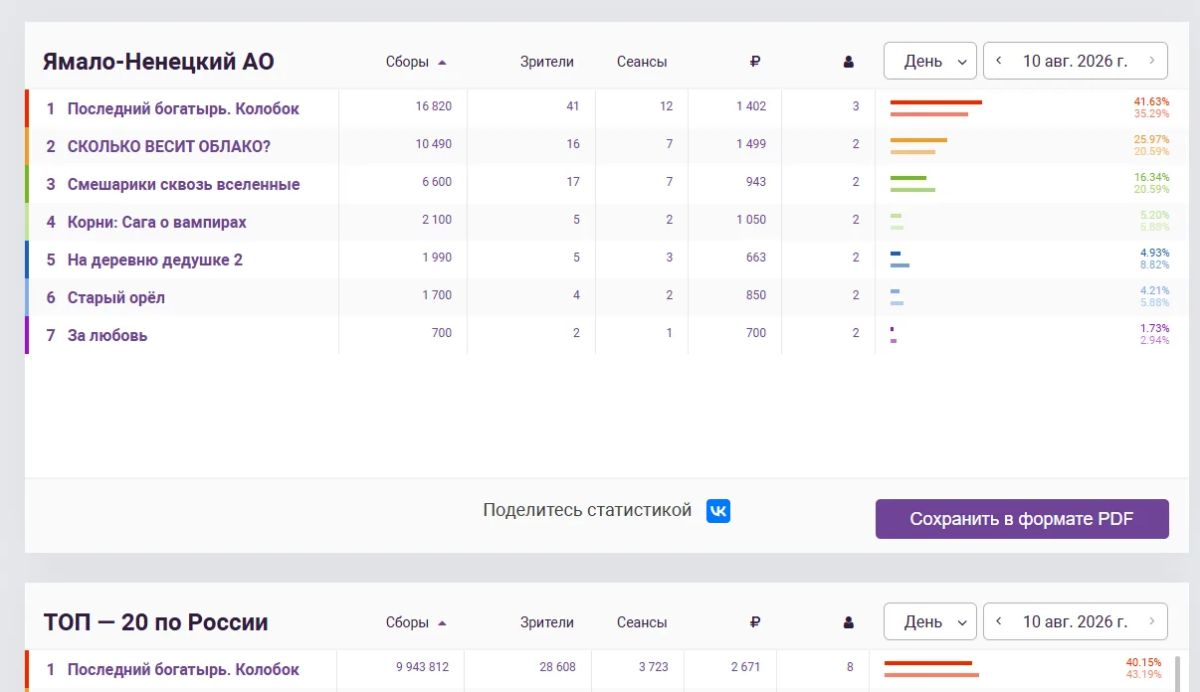Open date picker 10 авг. 2026 г. in TOP-20 Russia panel
Image resolution: width=1200 pixels, height=692 pixels.
(1075, 621)
